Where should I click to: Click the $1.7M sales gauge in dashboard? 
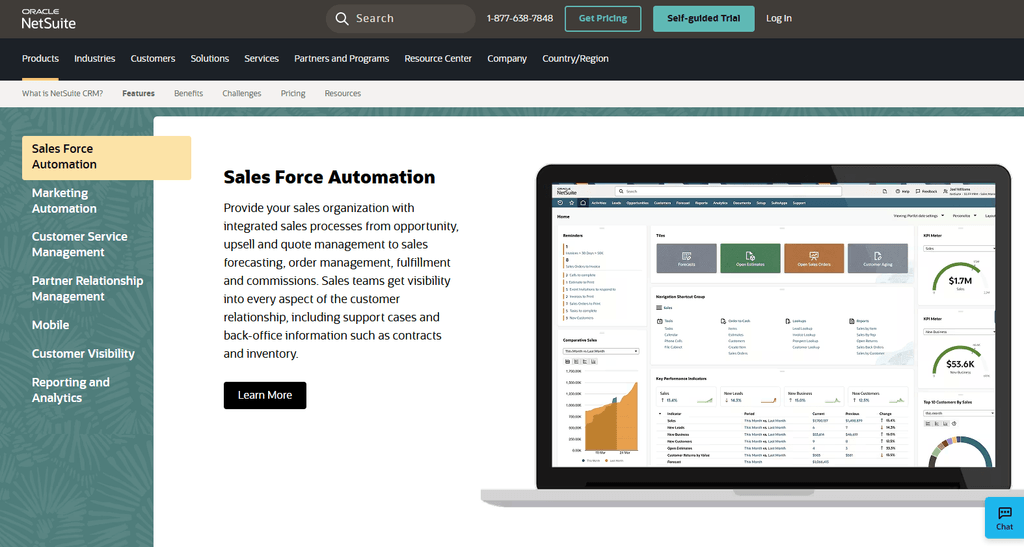coord(959,278)
